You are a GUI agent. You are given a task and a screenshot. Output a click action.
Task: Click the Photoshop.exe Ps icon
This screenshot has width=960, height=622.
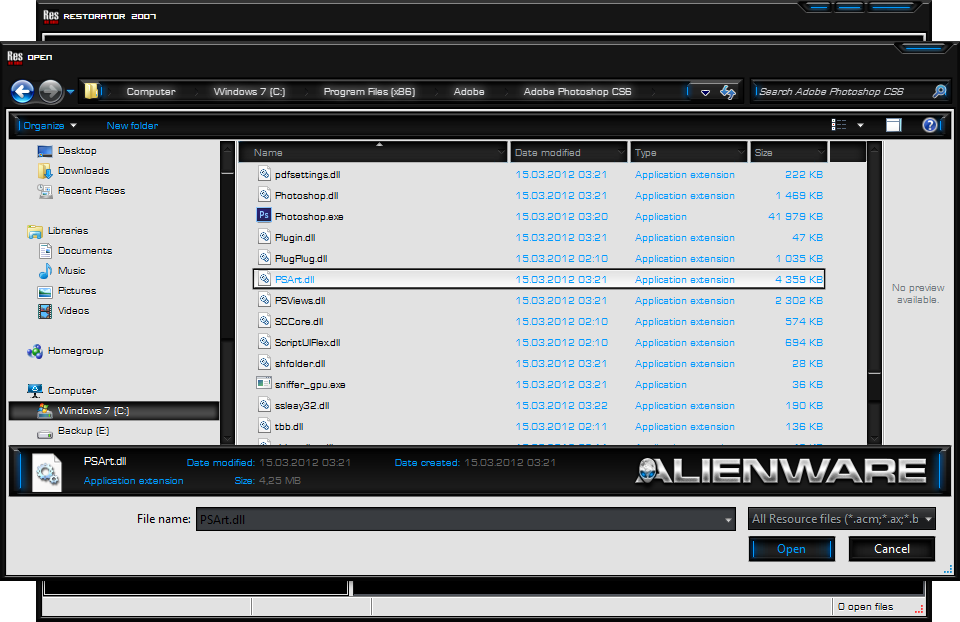(x=264, y=216)
